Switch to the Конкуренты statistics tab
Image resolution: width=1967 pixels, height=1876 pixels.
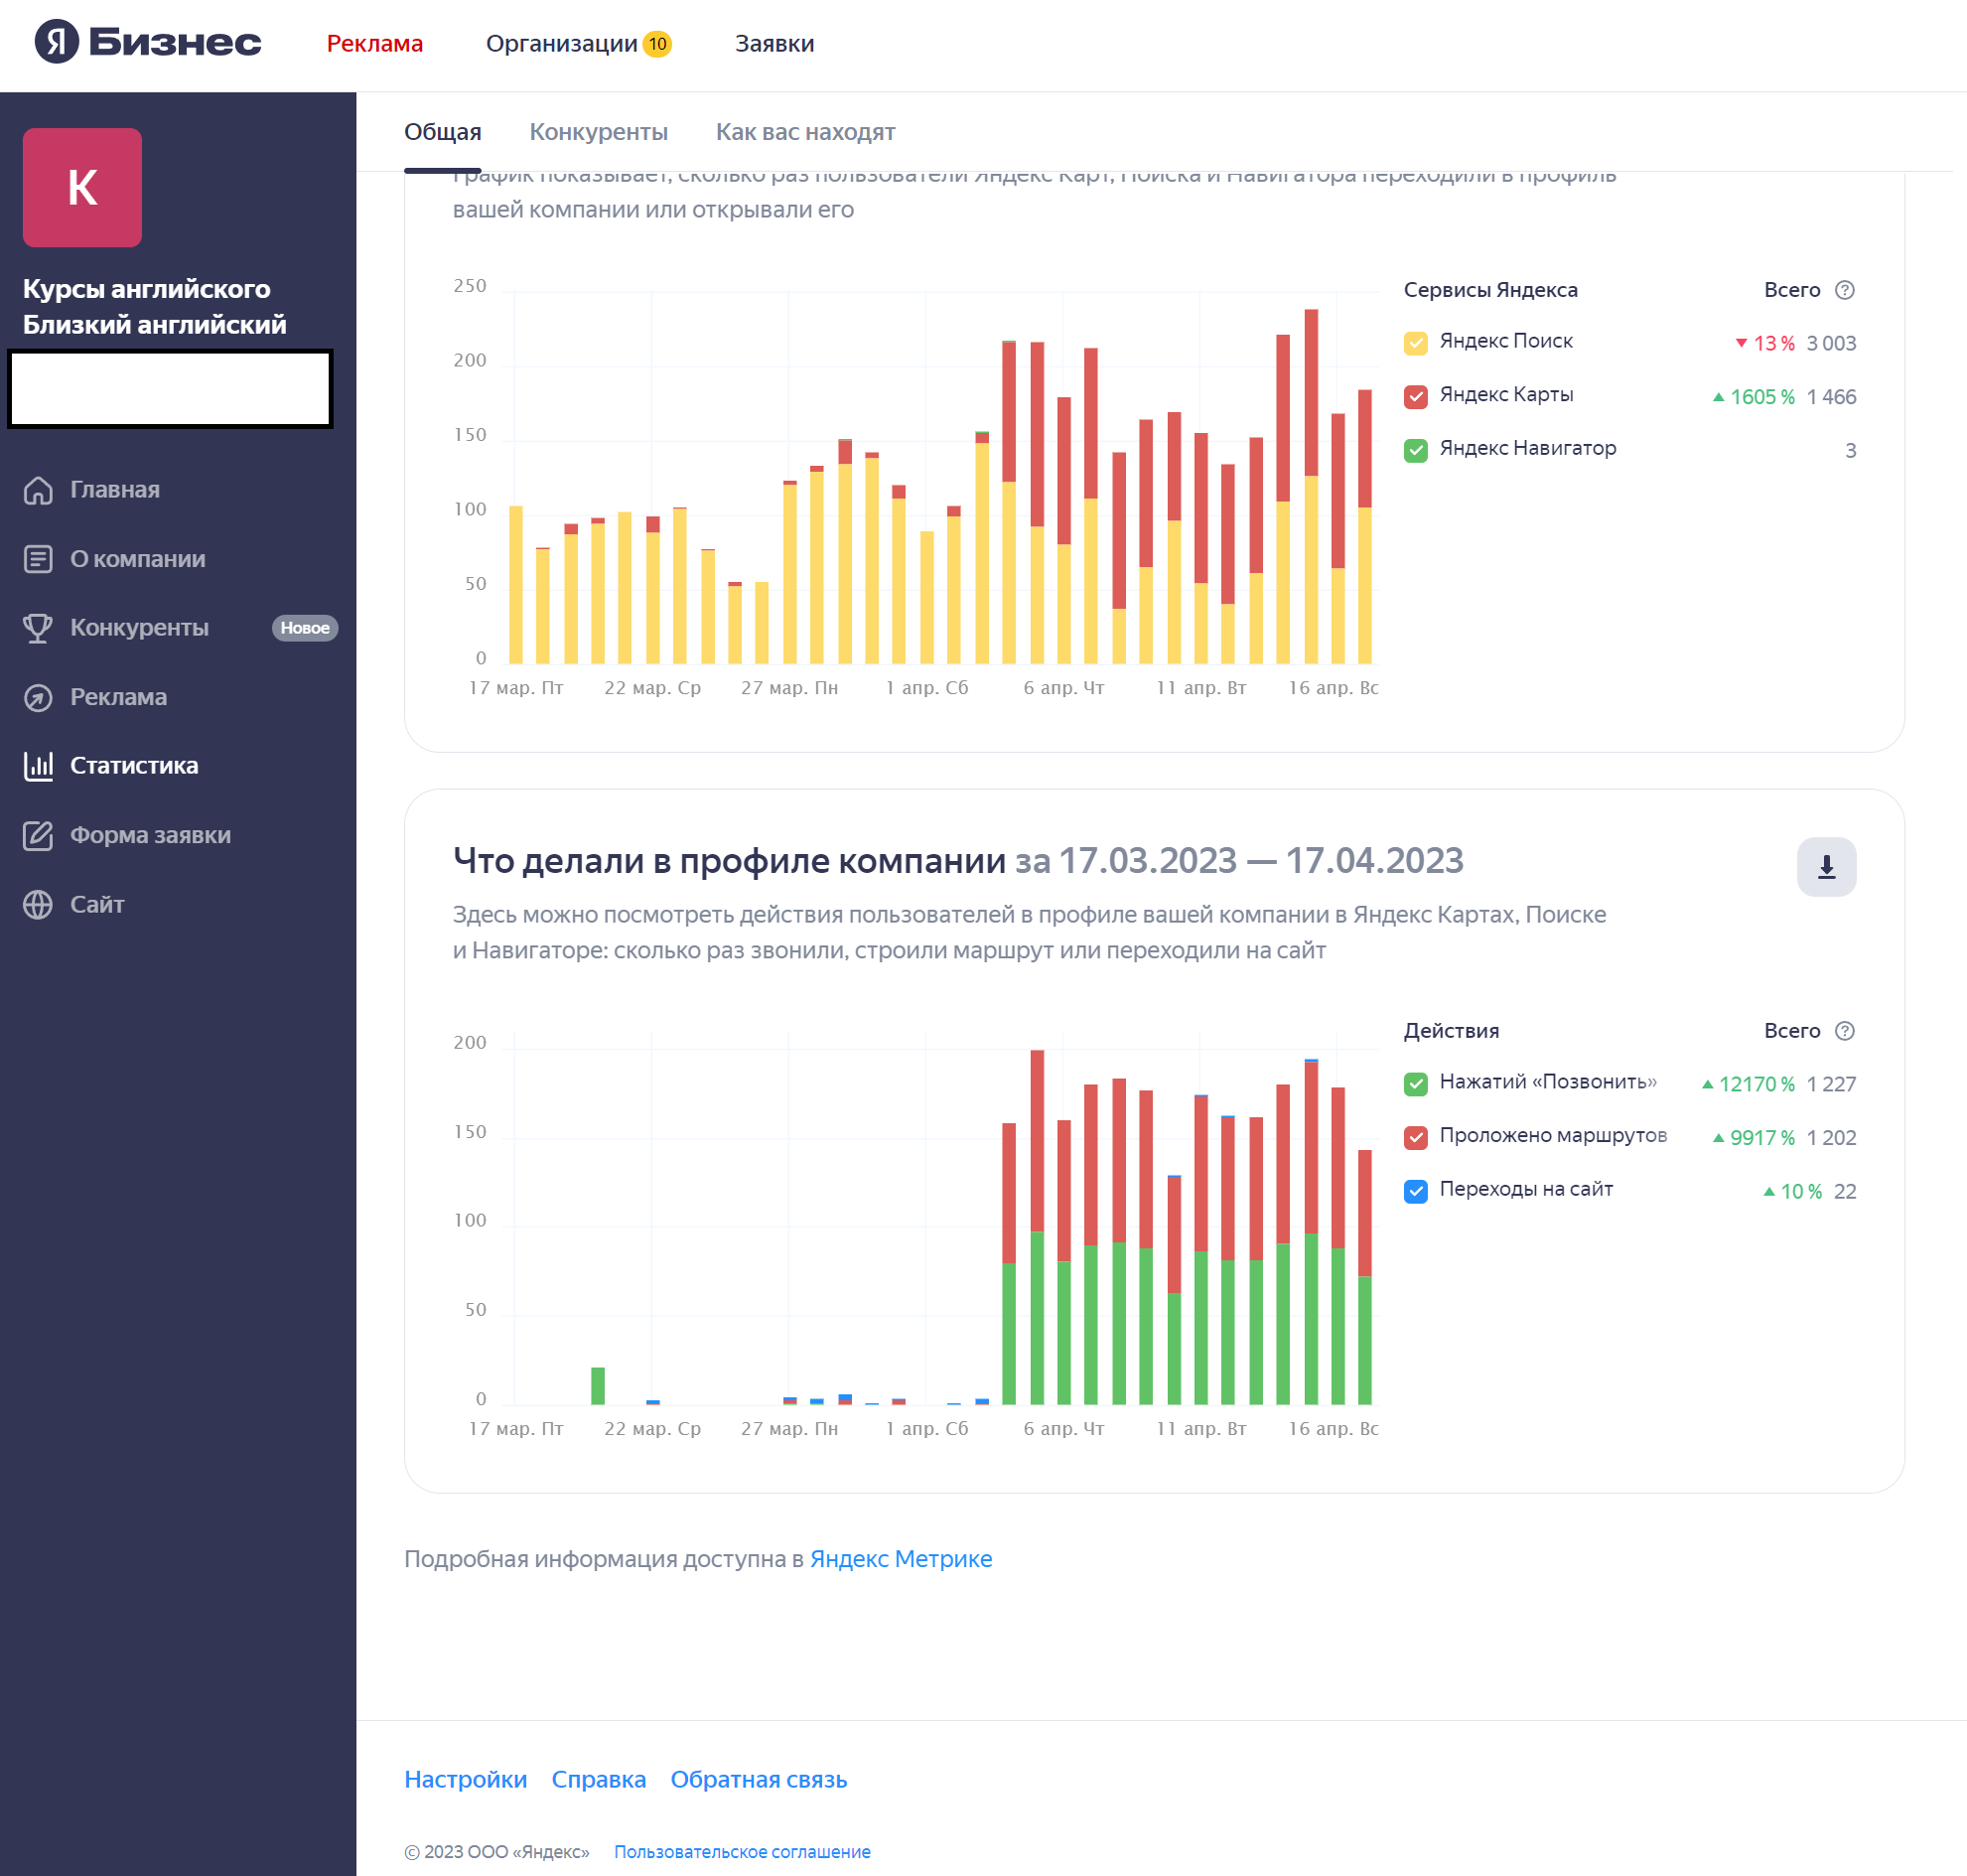(598, 132)
